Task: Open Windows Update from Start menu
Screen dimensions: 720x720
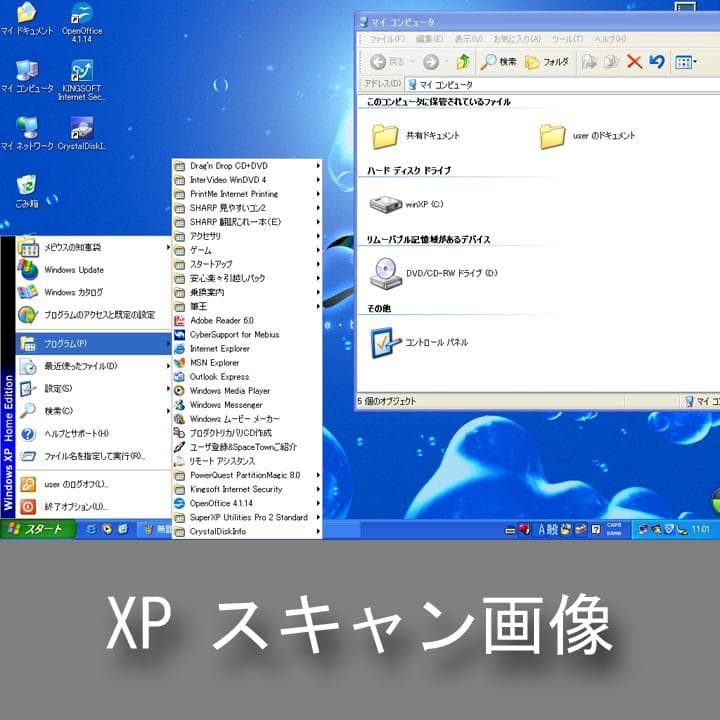Action: pos(94,270)
